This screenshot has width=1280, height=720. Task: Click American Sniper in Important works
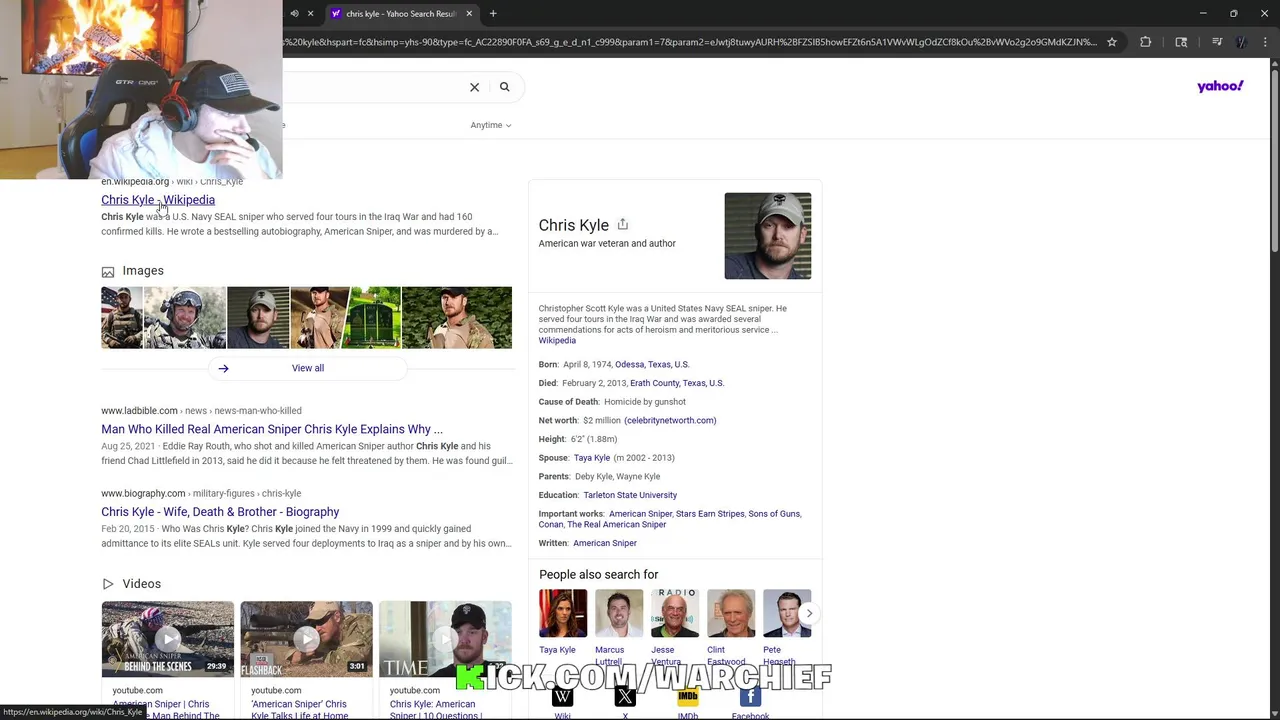pos(640,514)
